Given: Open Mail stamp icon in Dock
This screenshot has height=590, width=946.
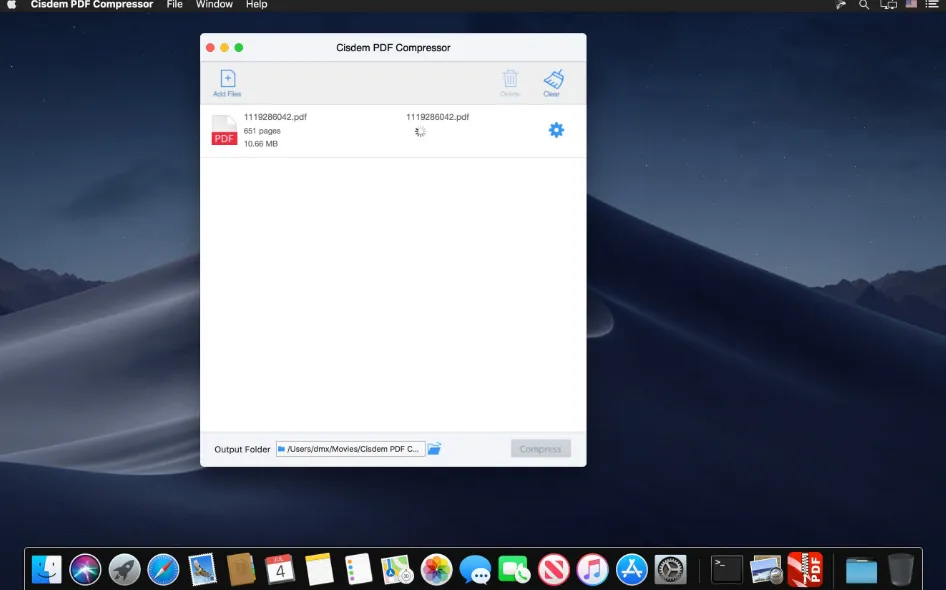Looking at the screenshot, I should (x=202, y=569).
